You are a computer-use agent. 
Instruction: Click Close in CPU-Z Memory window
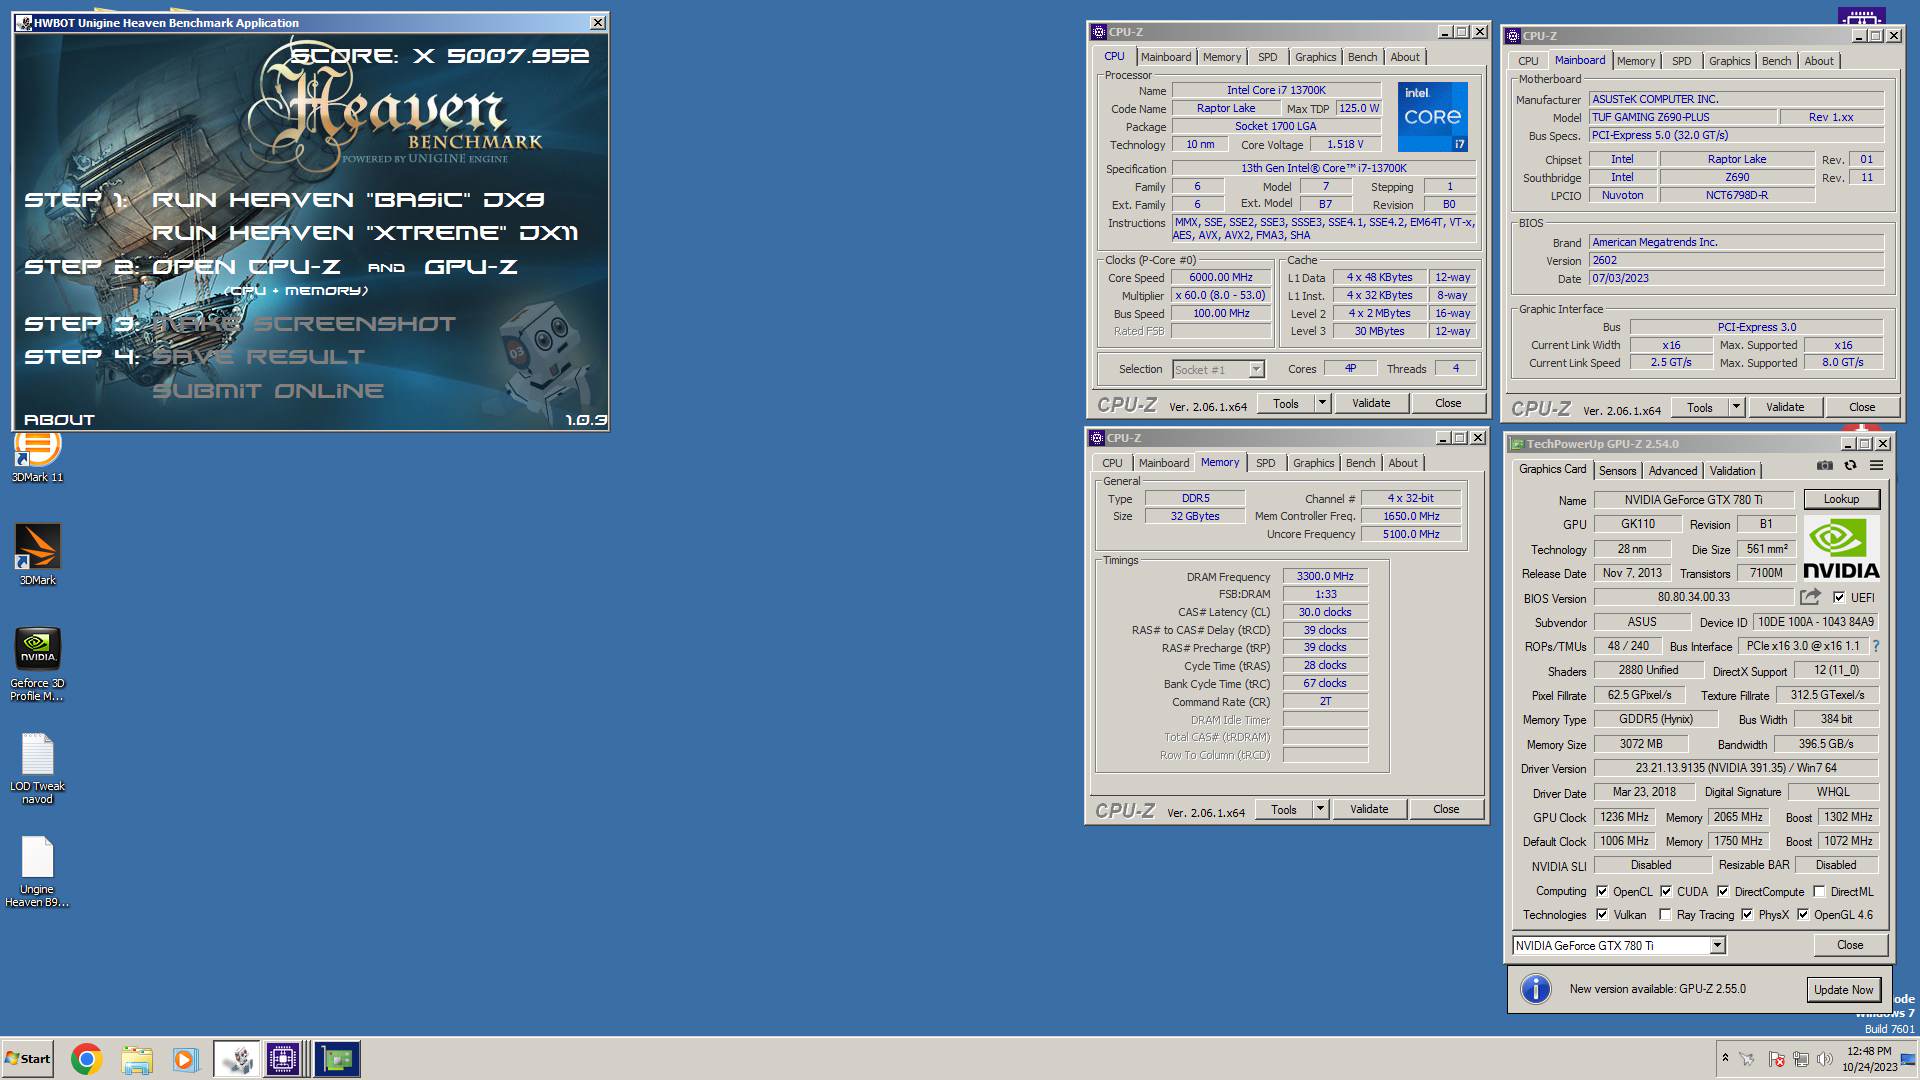click(1446, 809)
